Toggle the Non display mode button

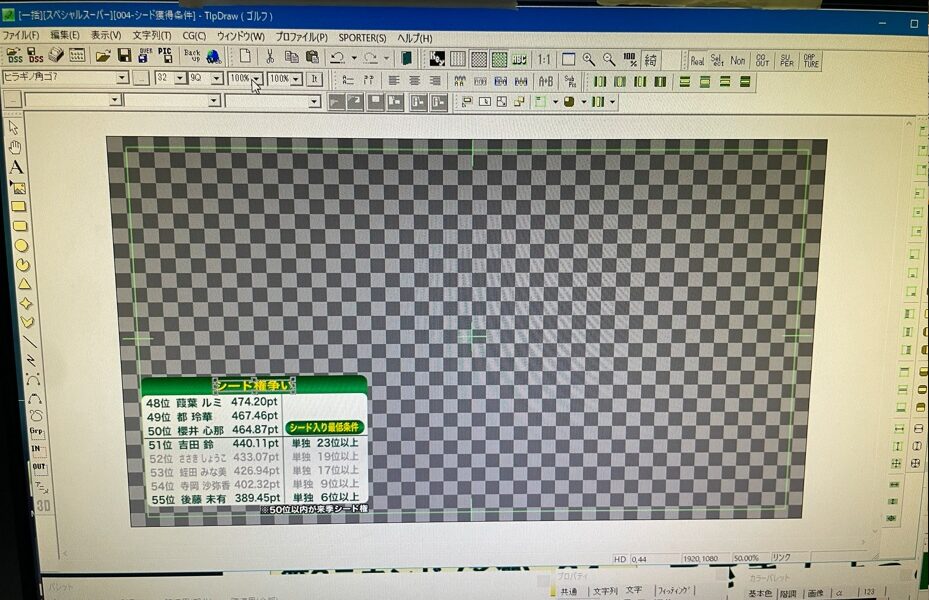pos(738,60)
